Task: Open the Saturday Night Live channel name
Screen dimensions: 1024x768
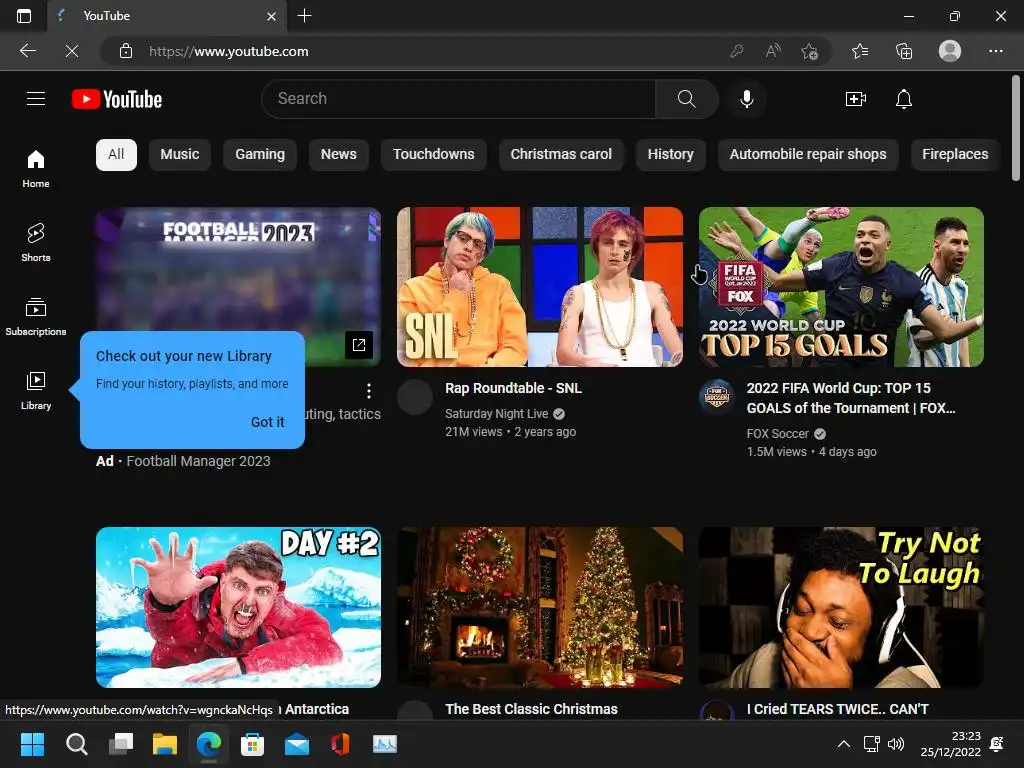Action: (x=496, y=413)
